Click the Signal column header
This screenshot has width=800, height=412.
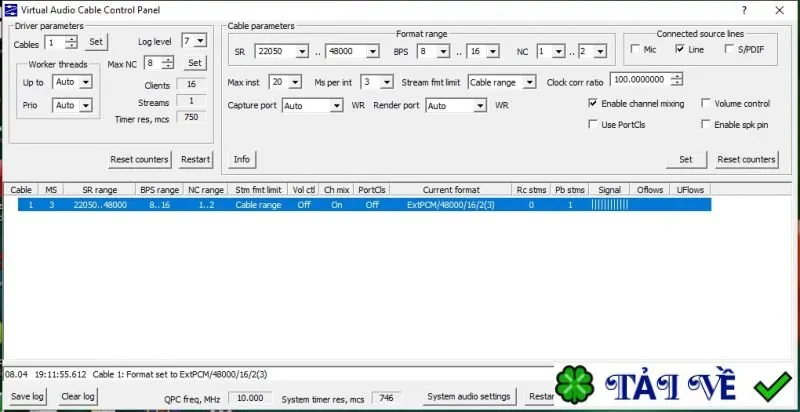pos(609,190)
